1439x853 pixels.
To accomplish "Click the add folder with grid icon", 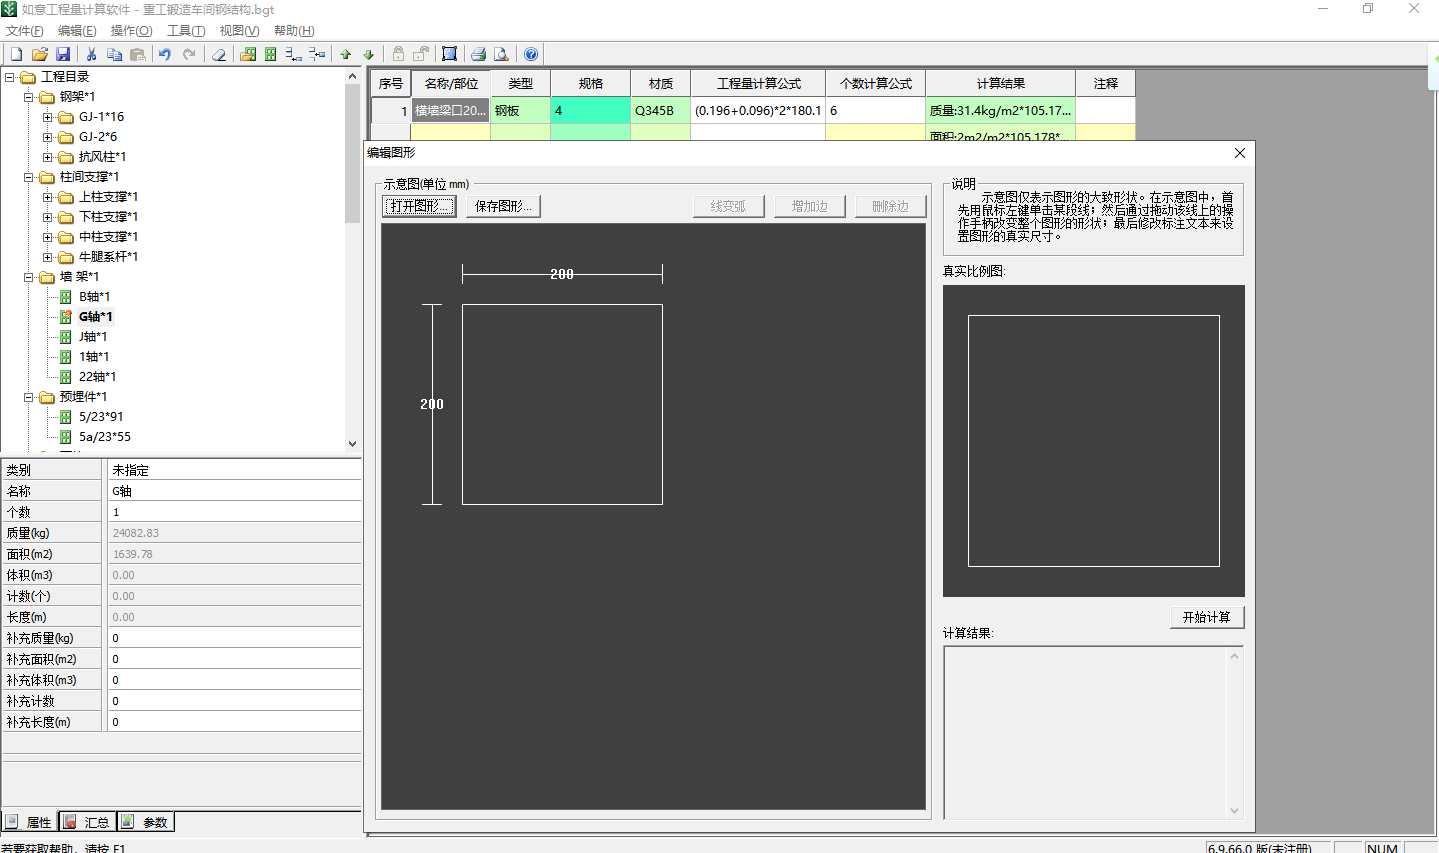I will tap(248, 54).
